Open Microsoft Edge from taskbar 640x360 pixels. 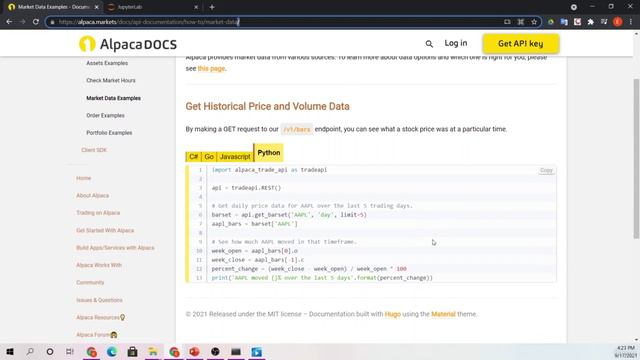(x=112, y=351)
